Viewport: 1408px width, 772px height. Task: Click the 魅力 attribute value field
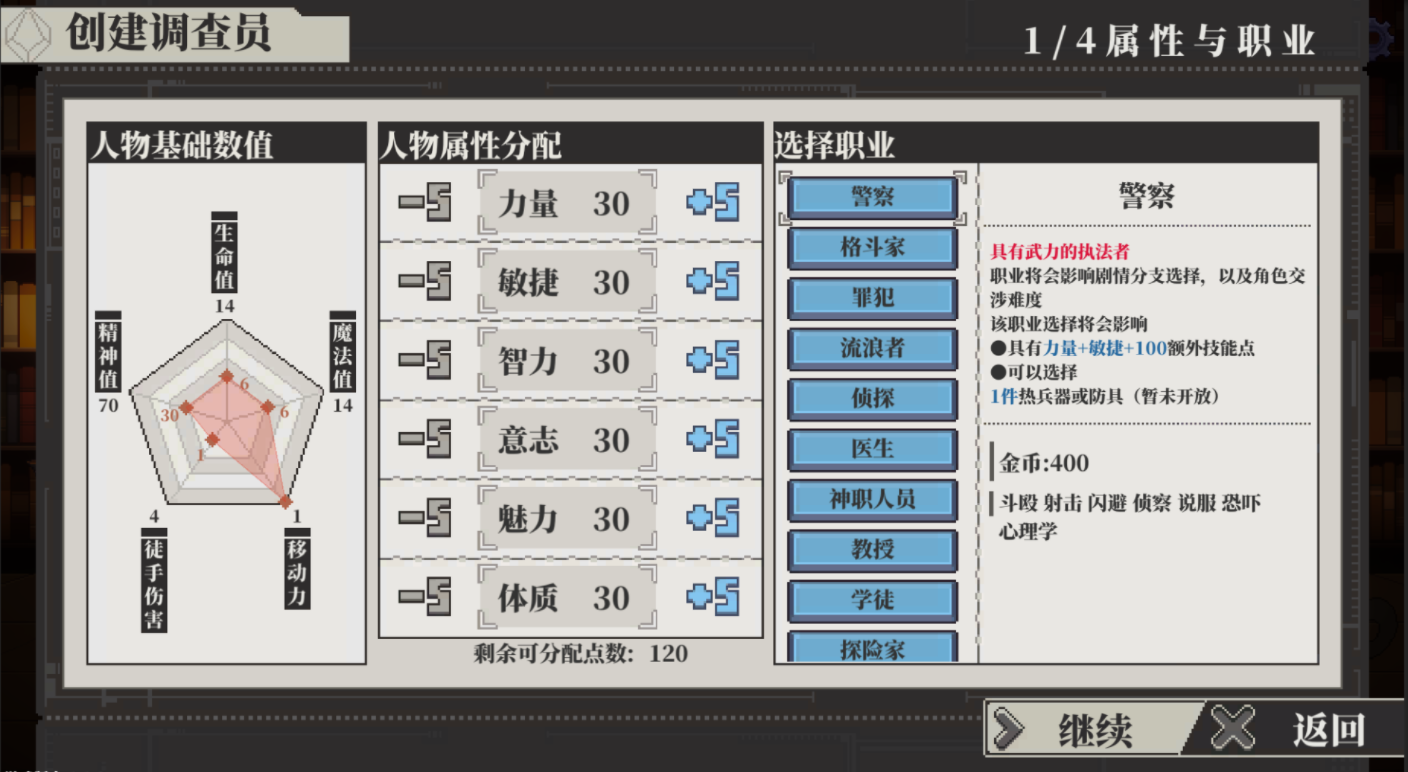coord(567,519)
